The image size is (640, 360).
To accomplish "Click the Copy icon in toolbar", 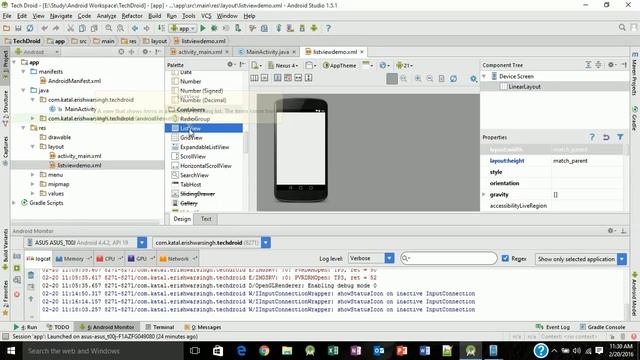I will click(82, 28).
